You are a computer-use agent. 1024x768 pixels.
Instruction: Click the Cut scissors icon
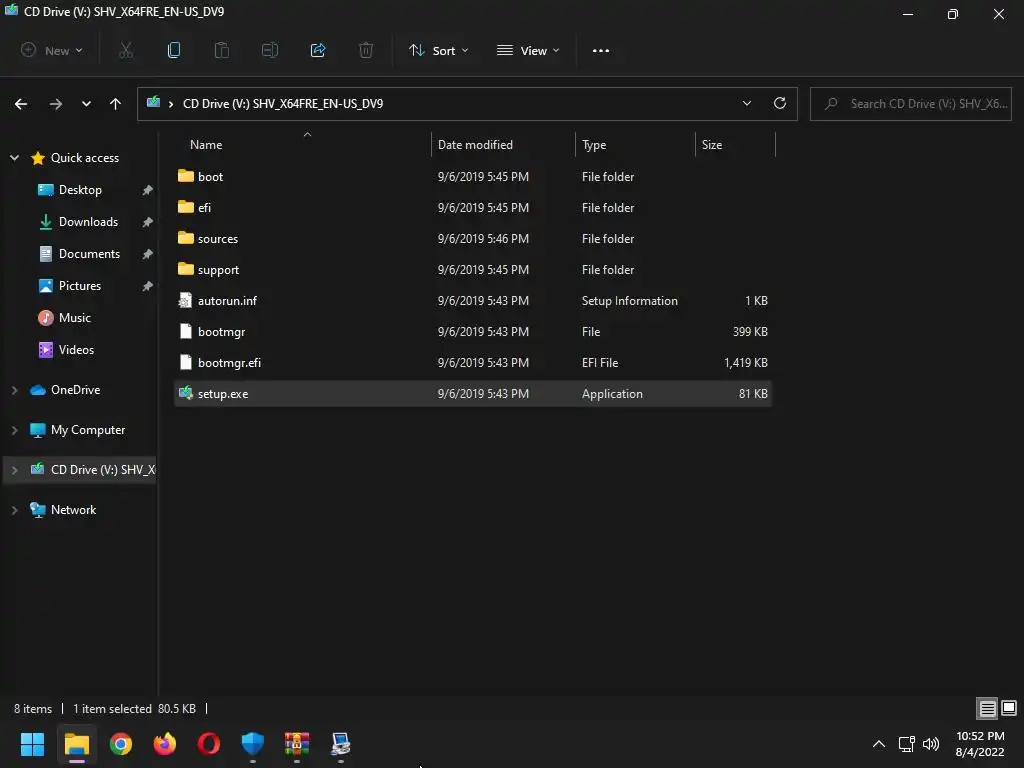(126, 50)
